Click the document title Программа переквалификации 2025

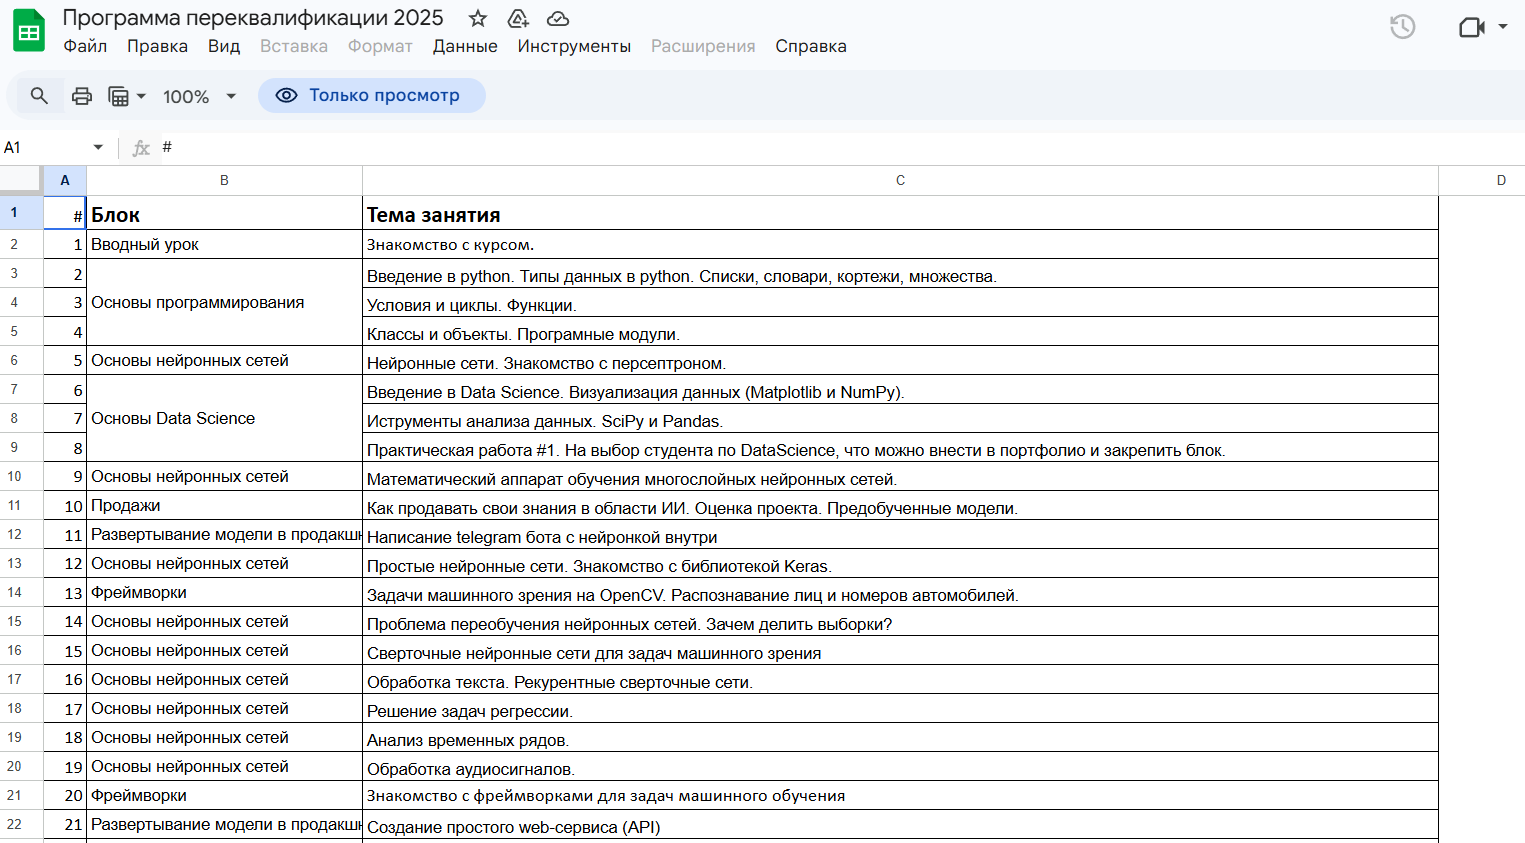pos(253,18)
